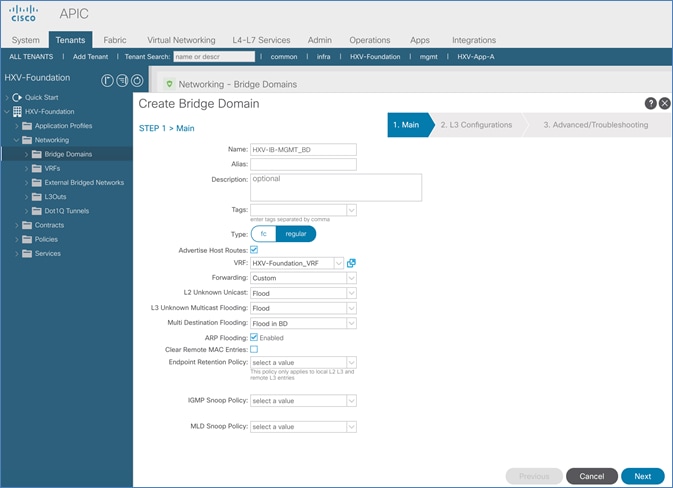Click ALL TENANTS link
The height and width of the screenshot is (488, 673).
tap(31, 57)
